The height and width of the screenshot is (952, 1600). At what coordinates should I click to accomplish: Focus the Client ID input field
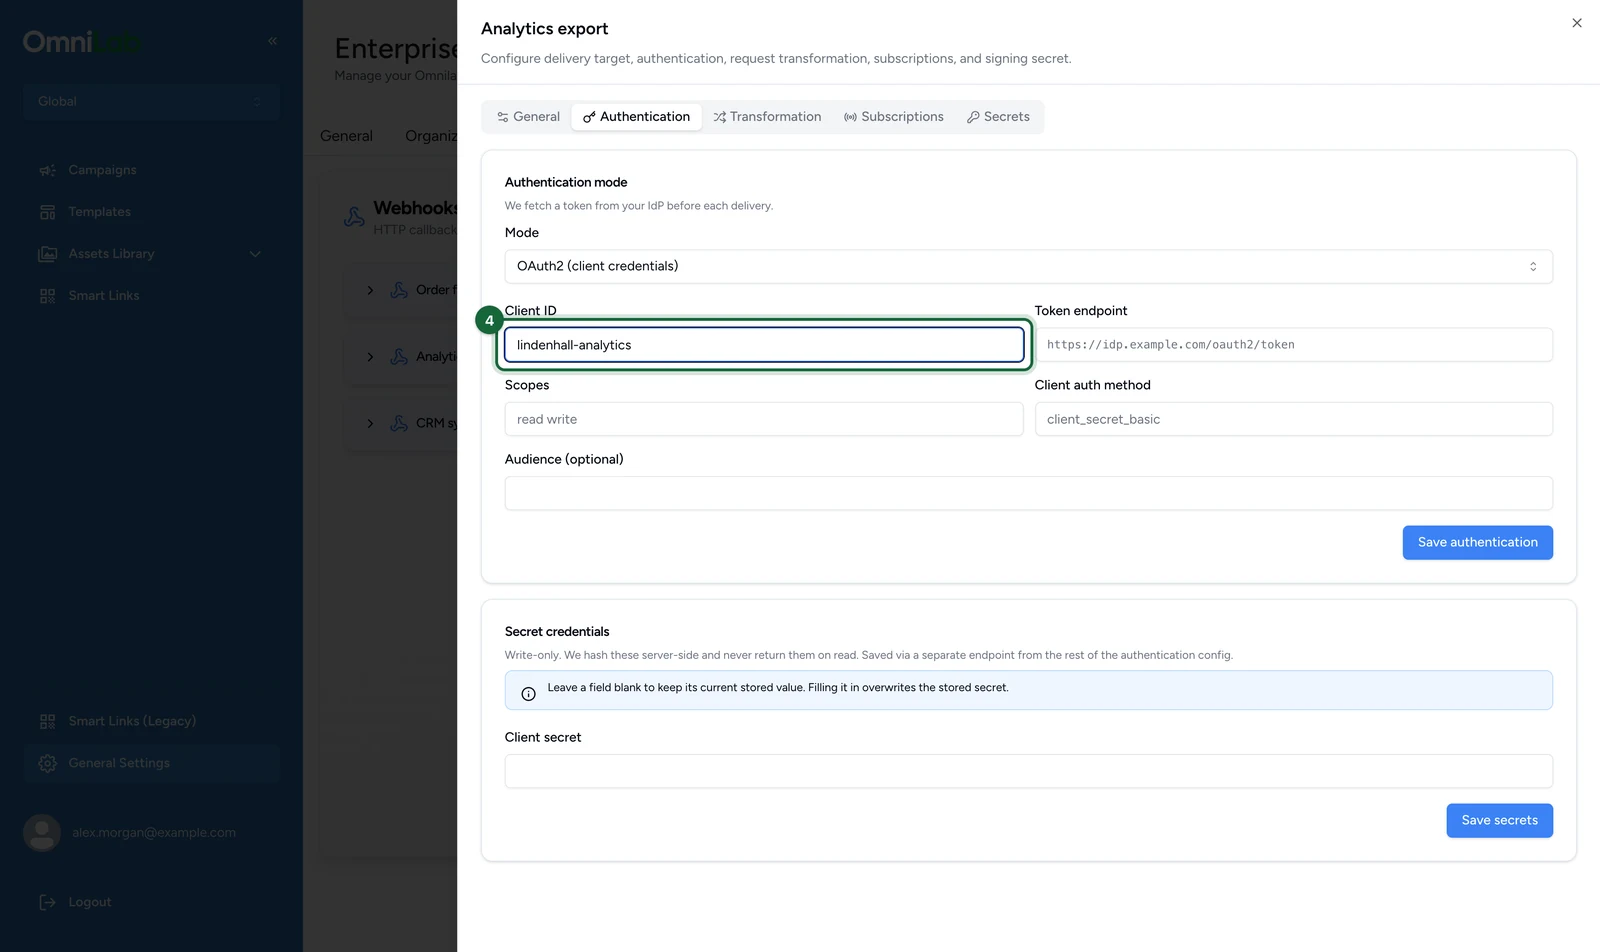coord(764,345)
